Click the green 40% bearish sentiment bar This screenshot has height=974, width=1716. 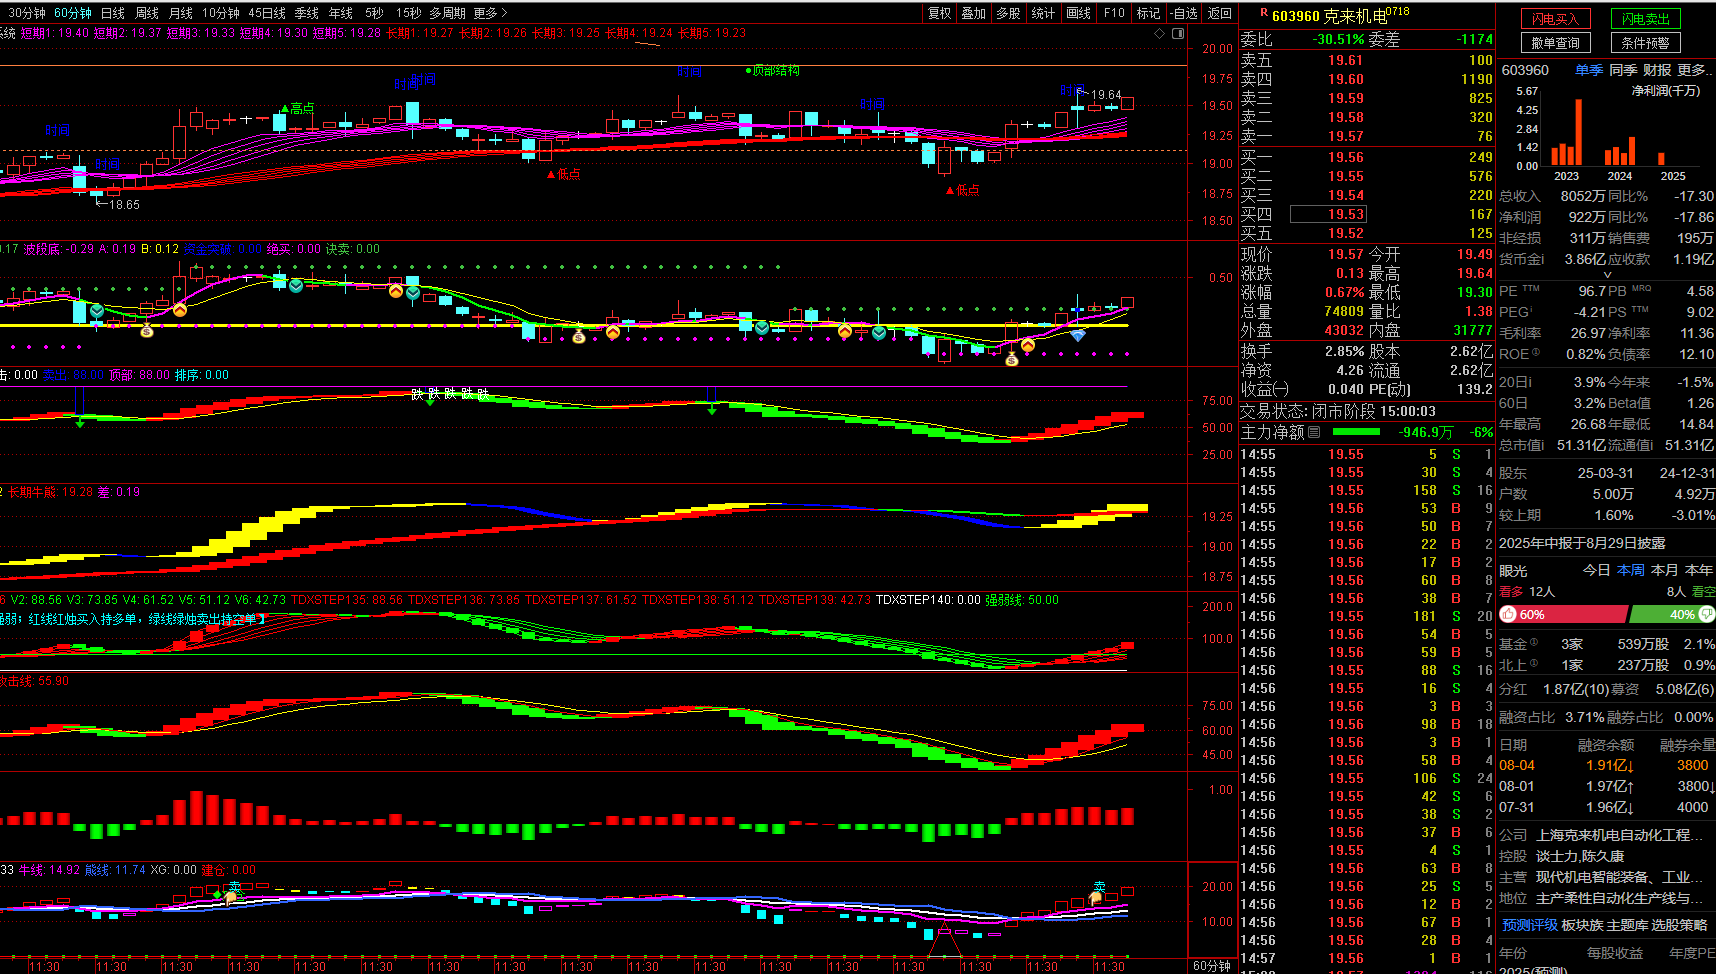coord(1672,614)
